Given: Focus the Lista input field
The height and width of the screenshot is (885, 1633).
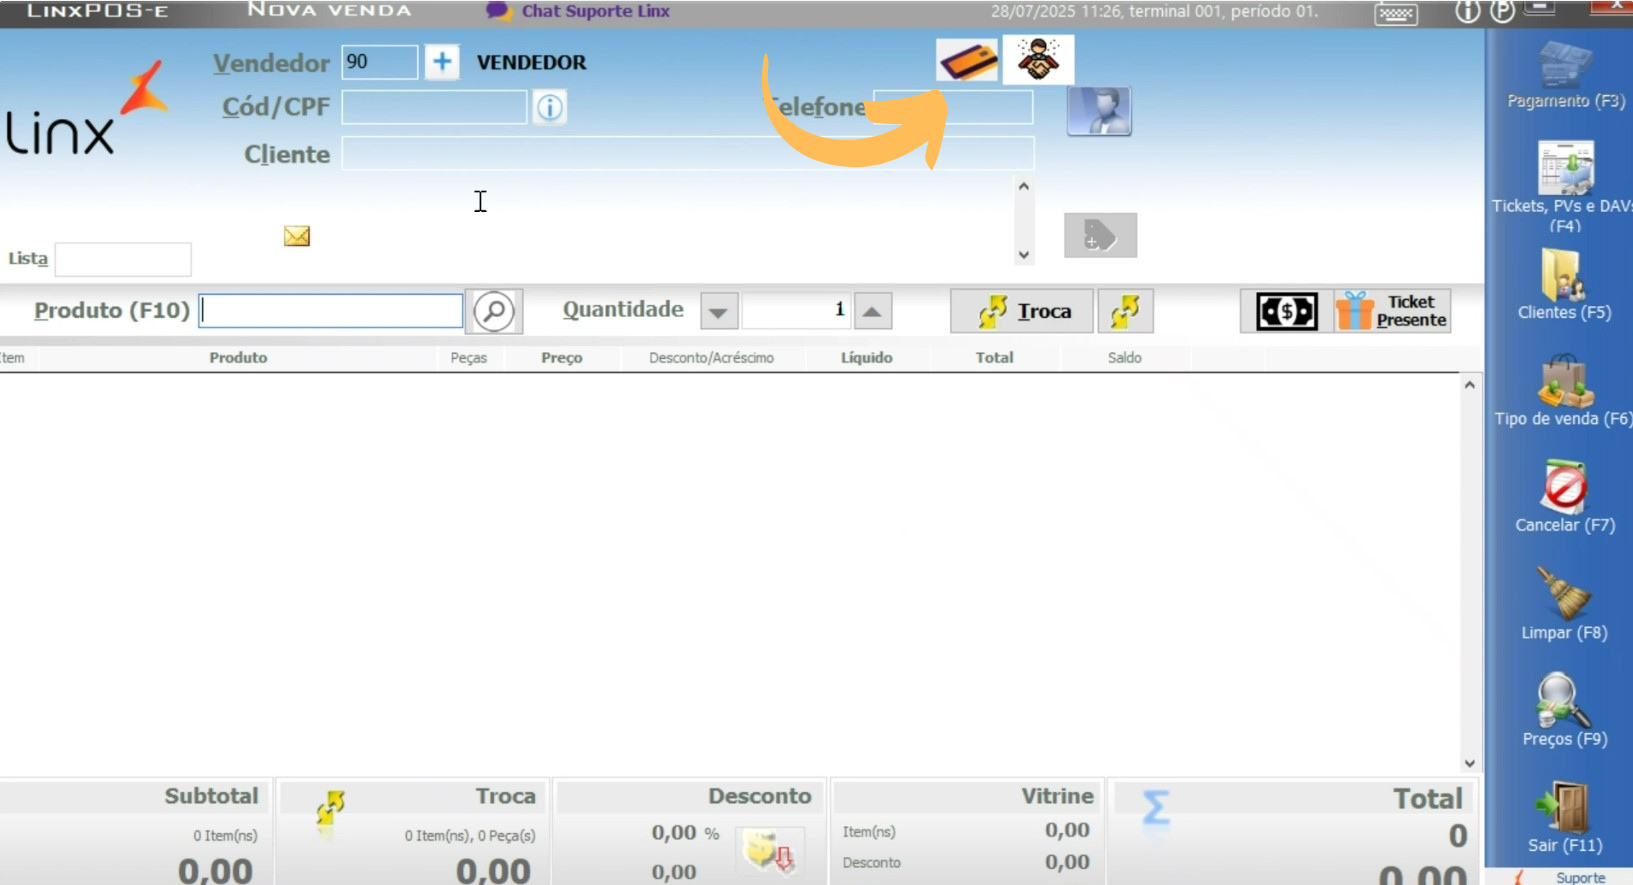Looking at the screenshot, I should pyautogui.click(x=123, y=259).
